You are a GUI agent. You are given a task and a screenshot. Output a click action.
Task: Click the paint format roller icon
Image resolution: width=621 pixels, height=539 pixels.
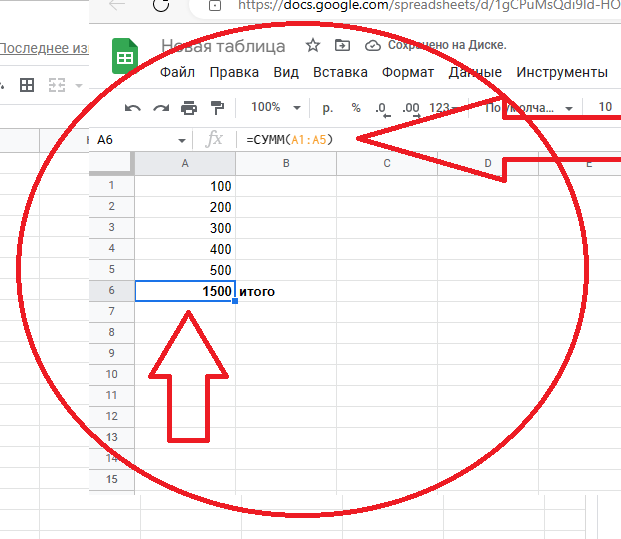click(x=217, y=108)
